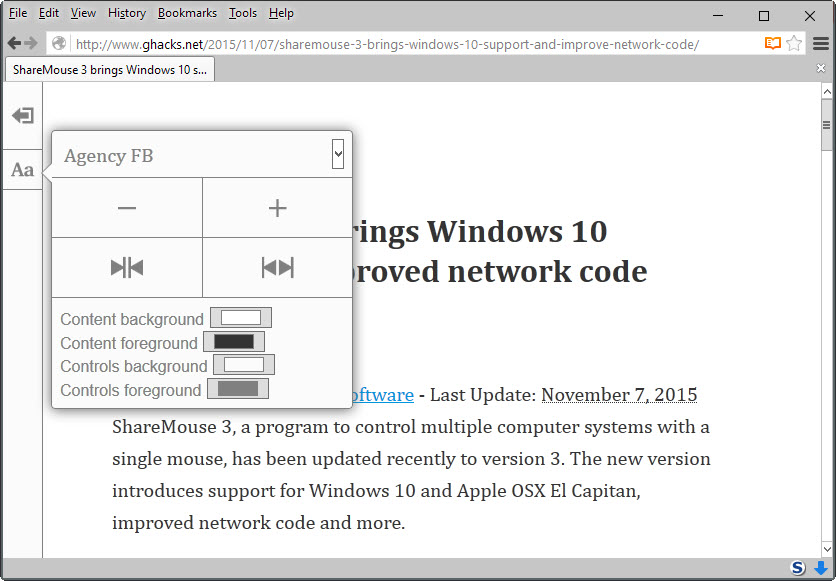This screenshot has width=836, height=581.
Task: Open the View menu
Action: pyautogui.click(x=83, y=13)
